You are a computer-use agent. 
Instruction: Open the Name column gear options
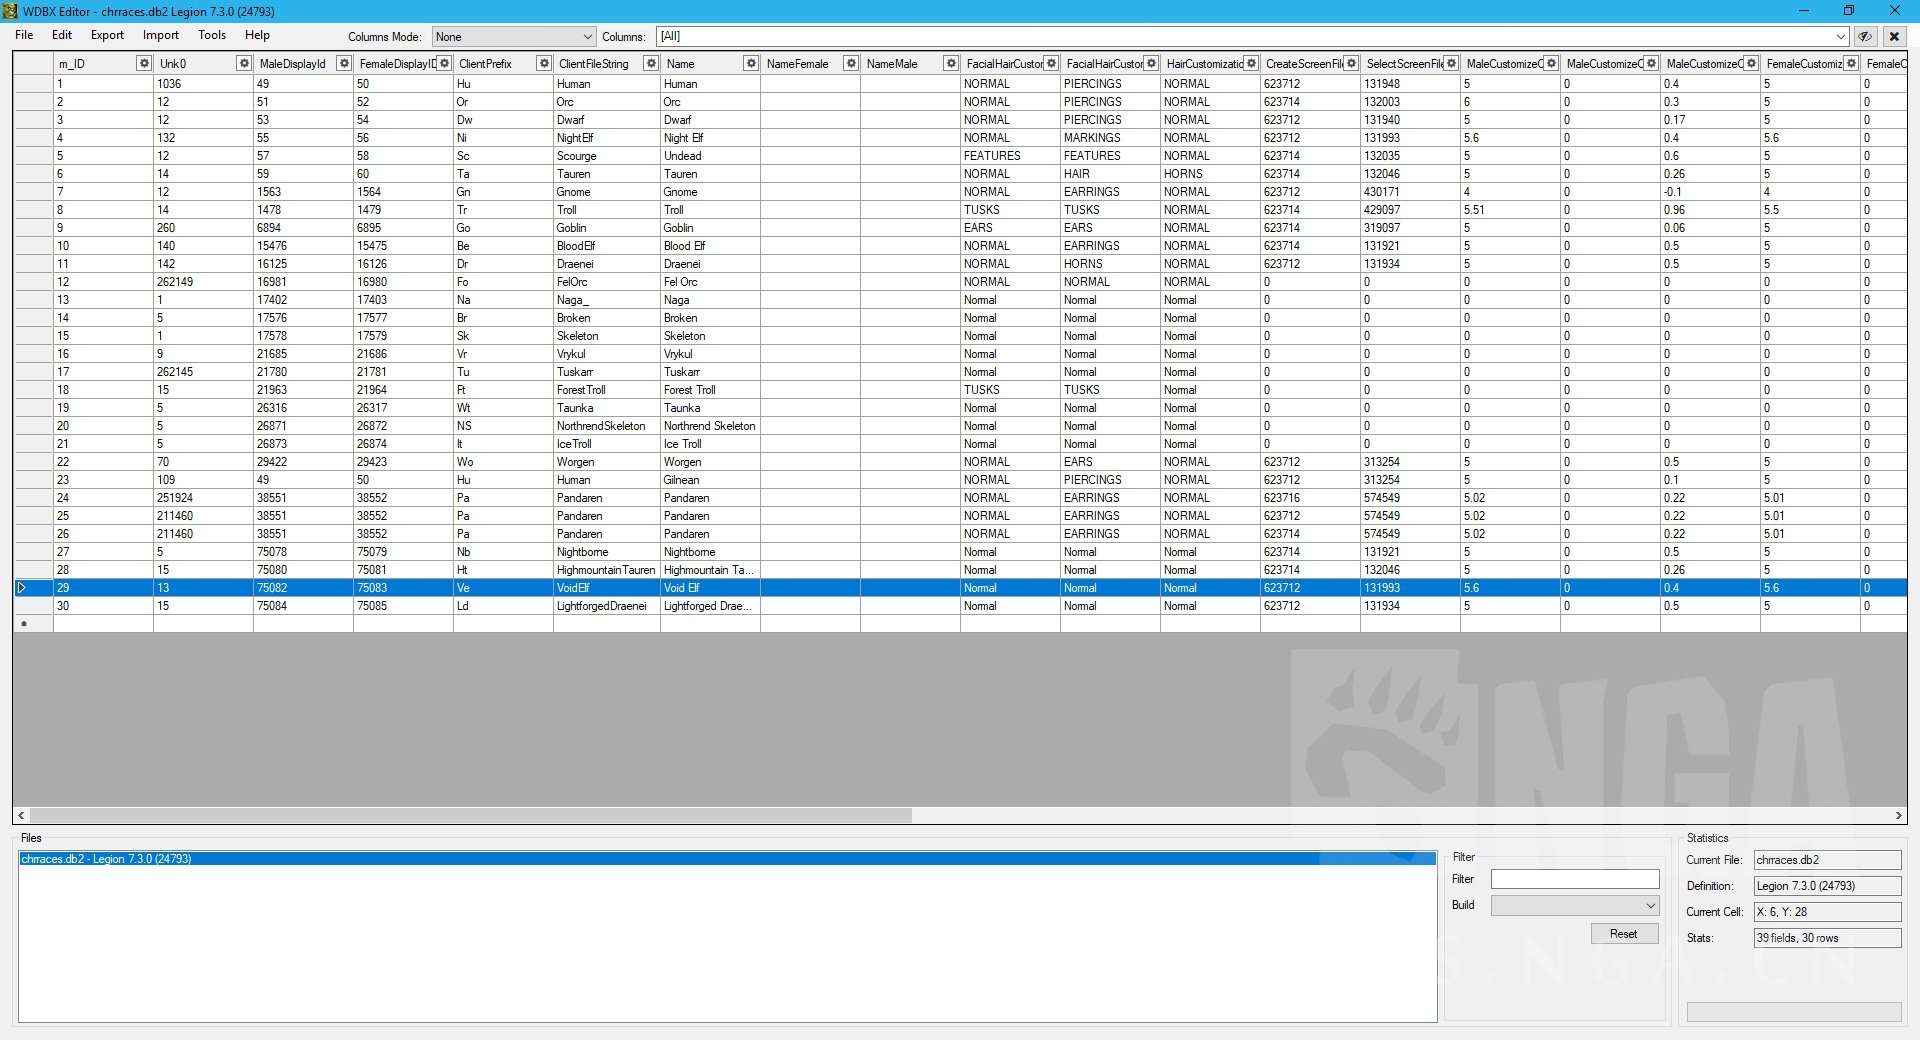750,63
